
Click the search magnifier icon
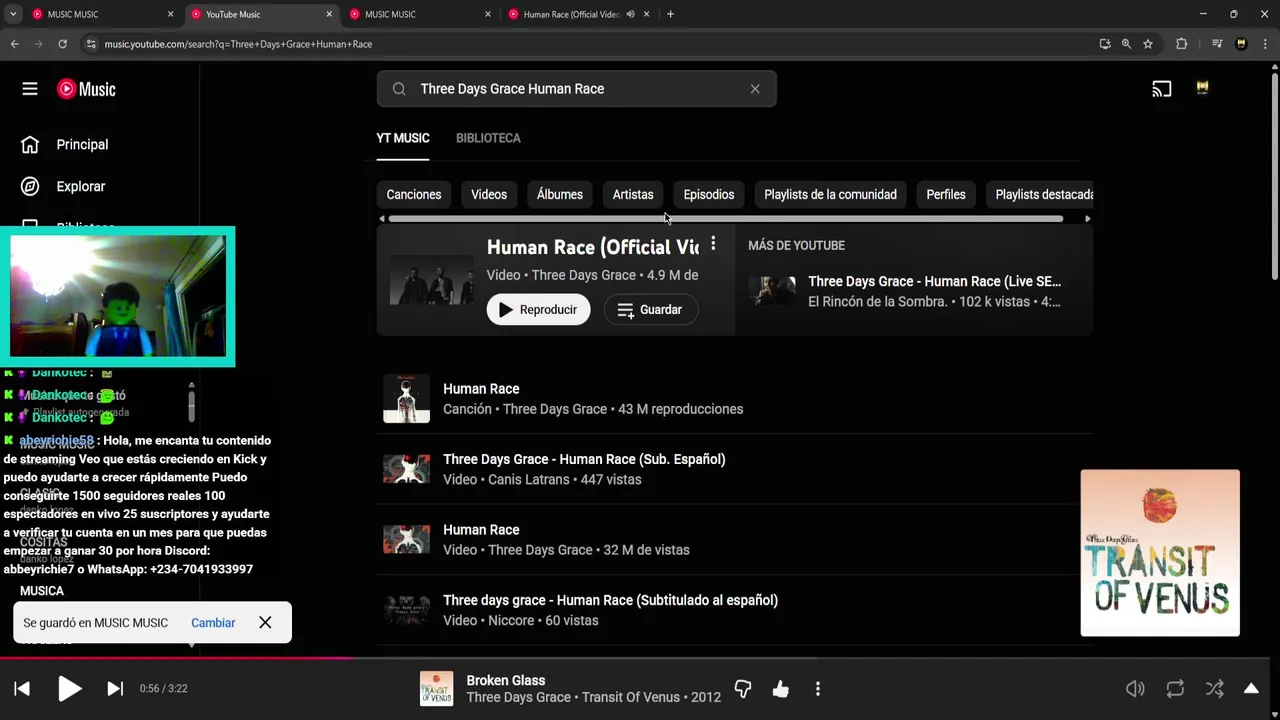pyautogui.click(x=399, y=89)
